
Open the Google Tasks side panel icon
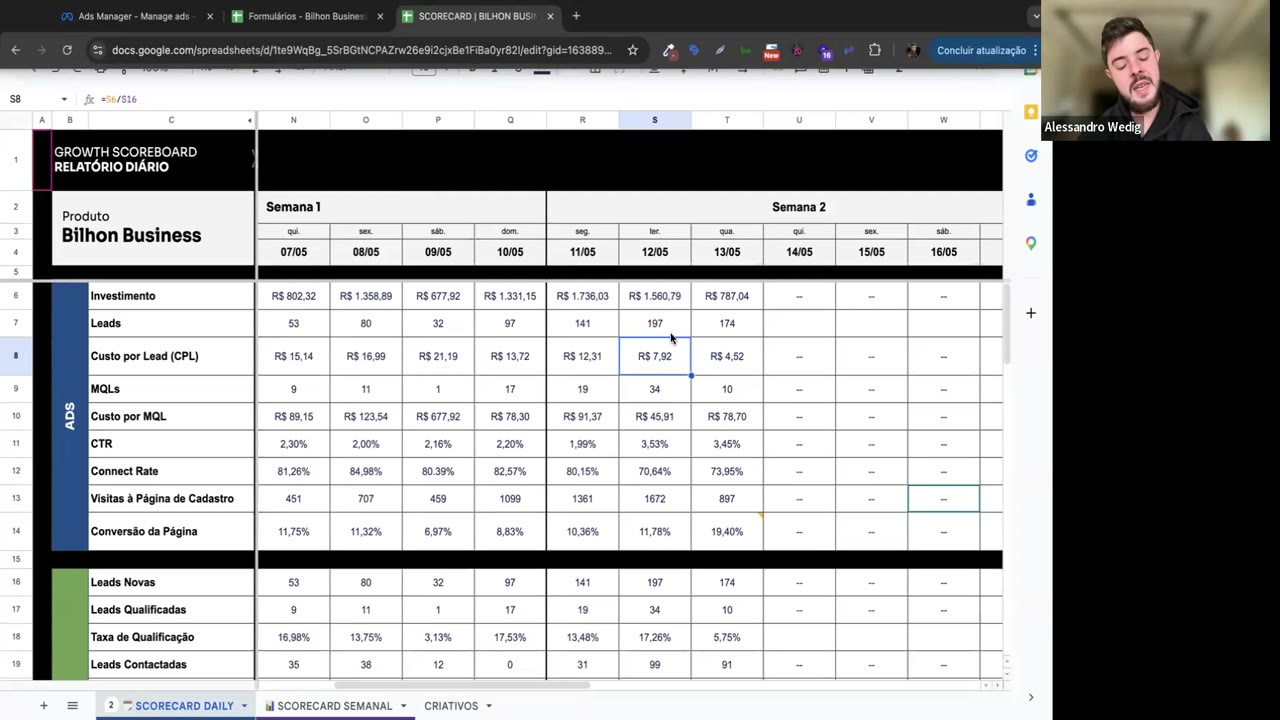[1031, 156]
